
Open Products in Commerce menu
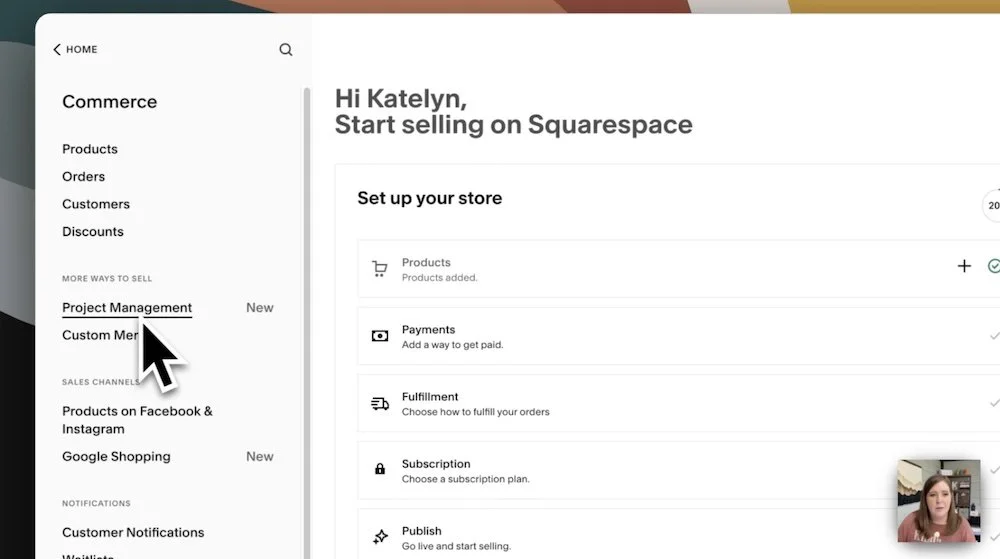[90, 149]
